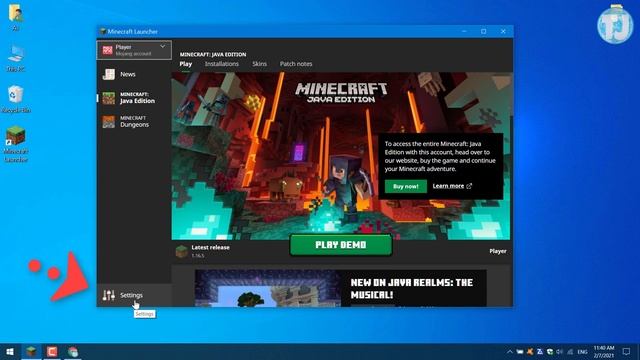Minimize the Minecraft Launcher window
Image resolution: width=640 pixels, height=360 pixels.
point(464,31)
